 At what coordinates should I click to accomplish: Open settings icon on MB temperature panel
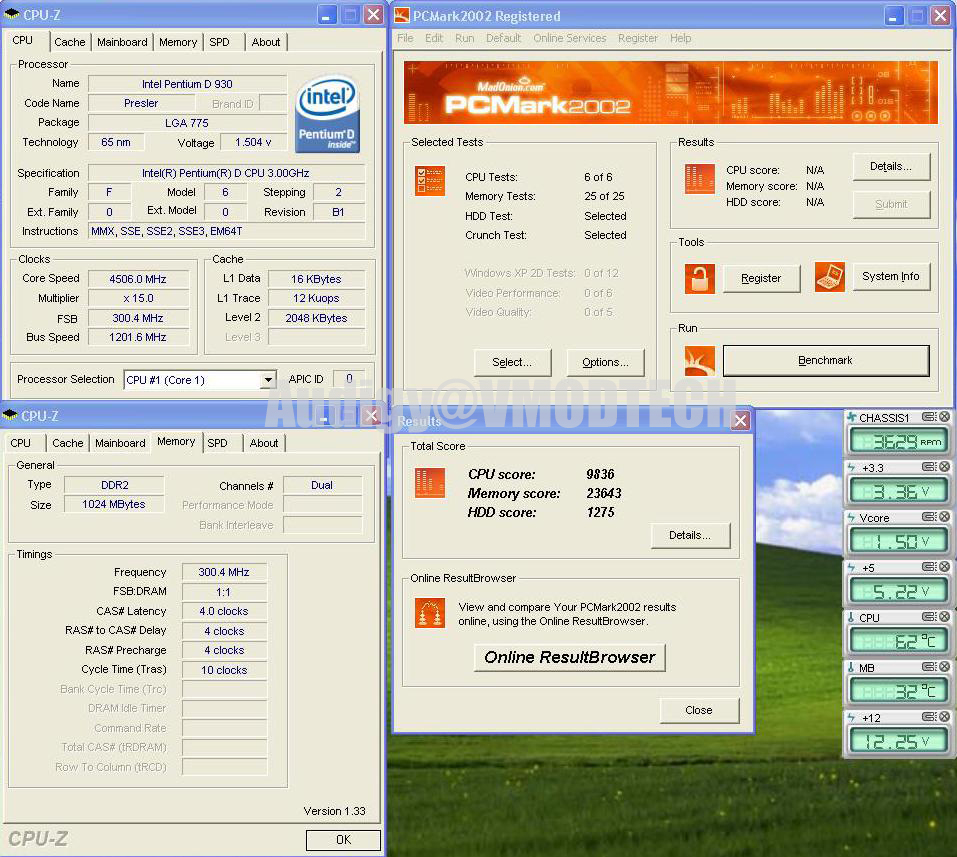929,667
